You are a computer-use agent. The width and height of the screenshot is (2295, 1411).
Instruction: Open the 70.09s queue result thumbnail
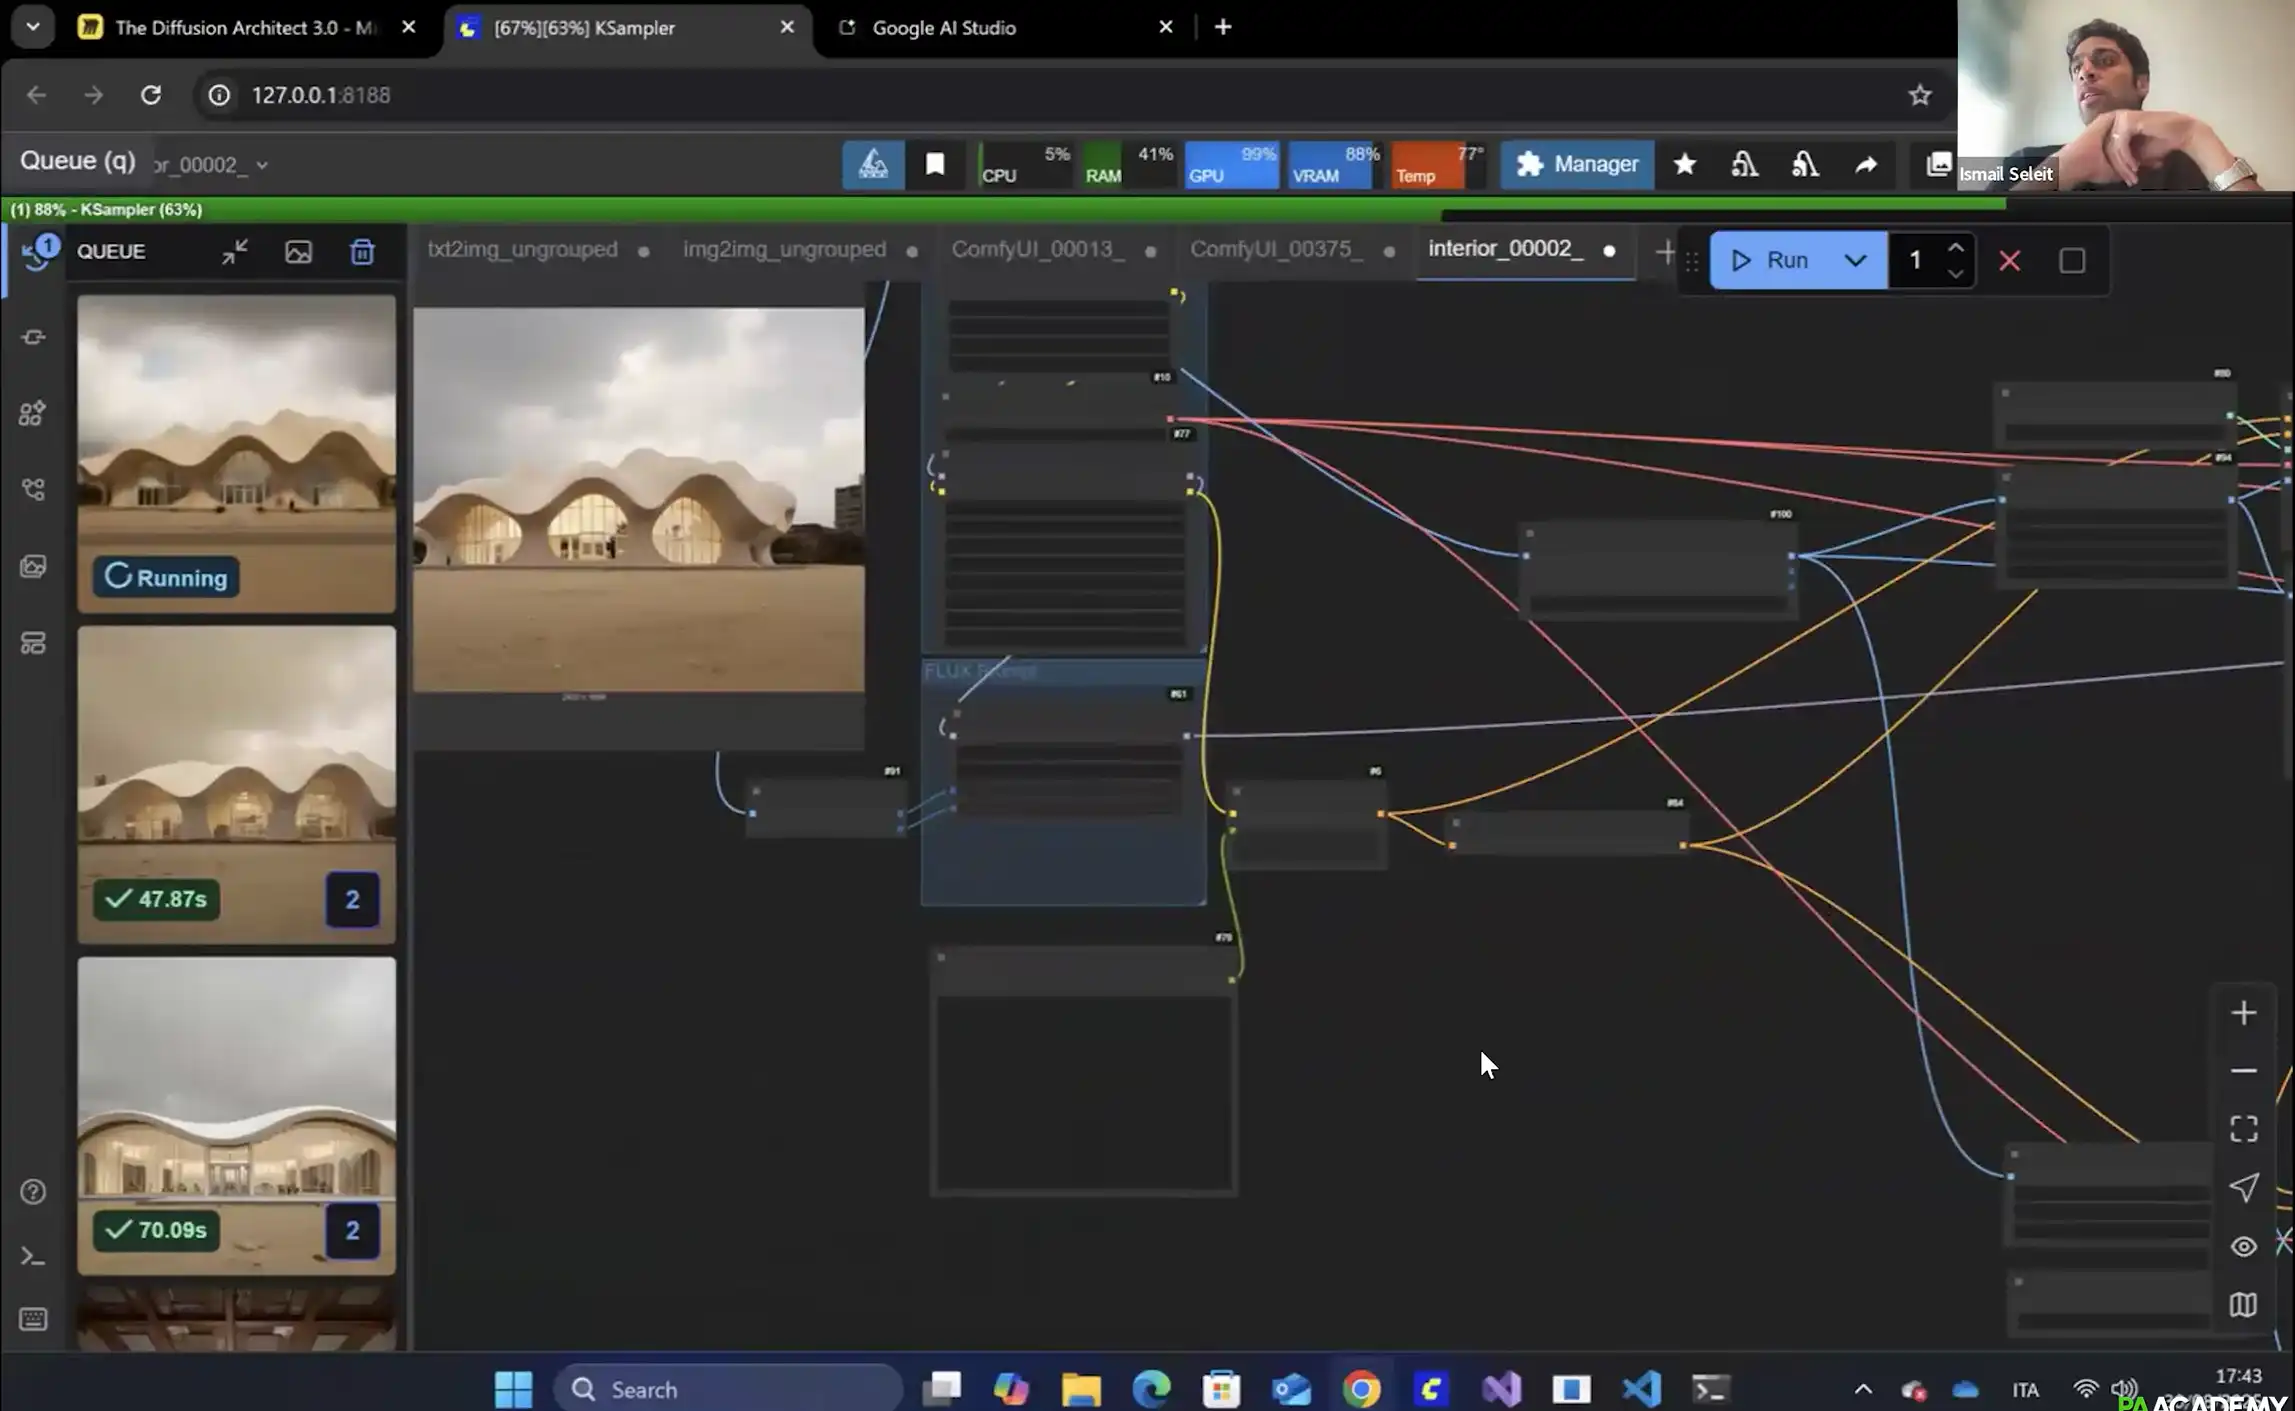[237, 1115]
